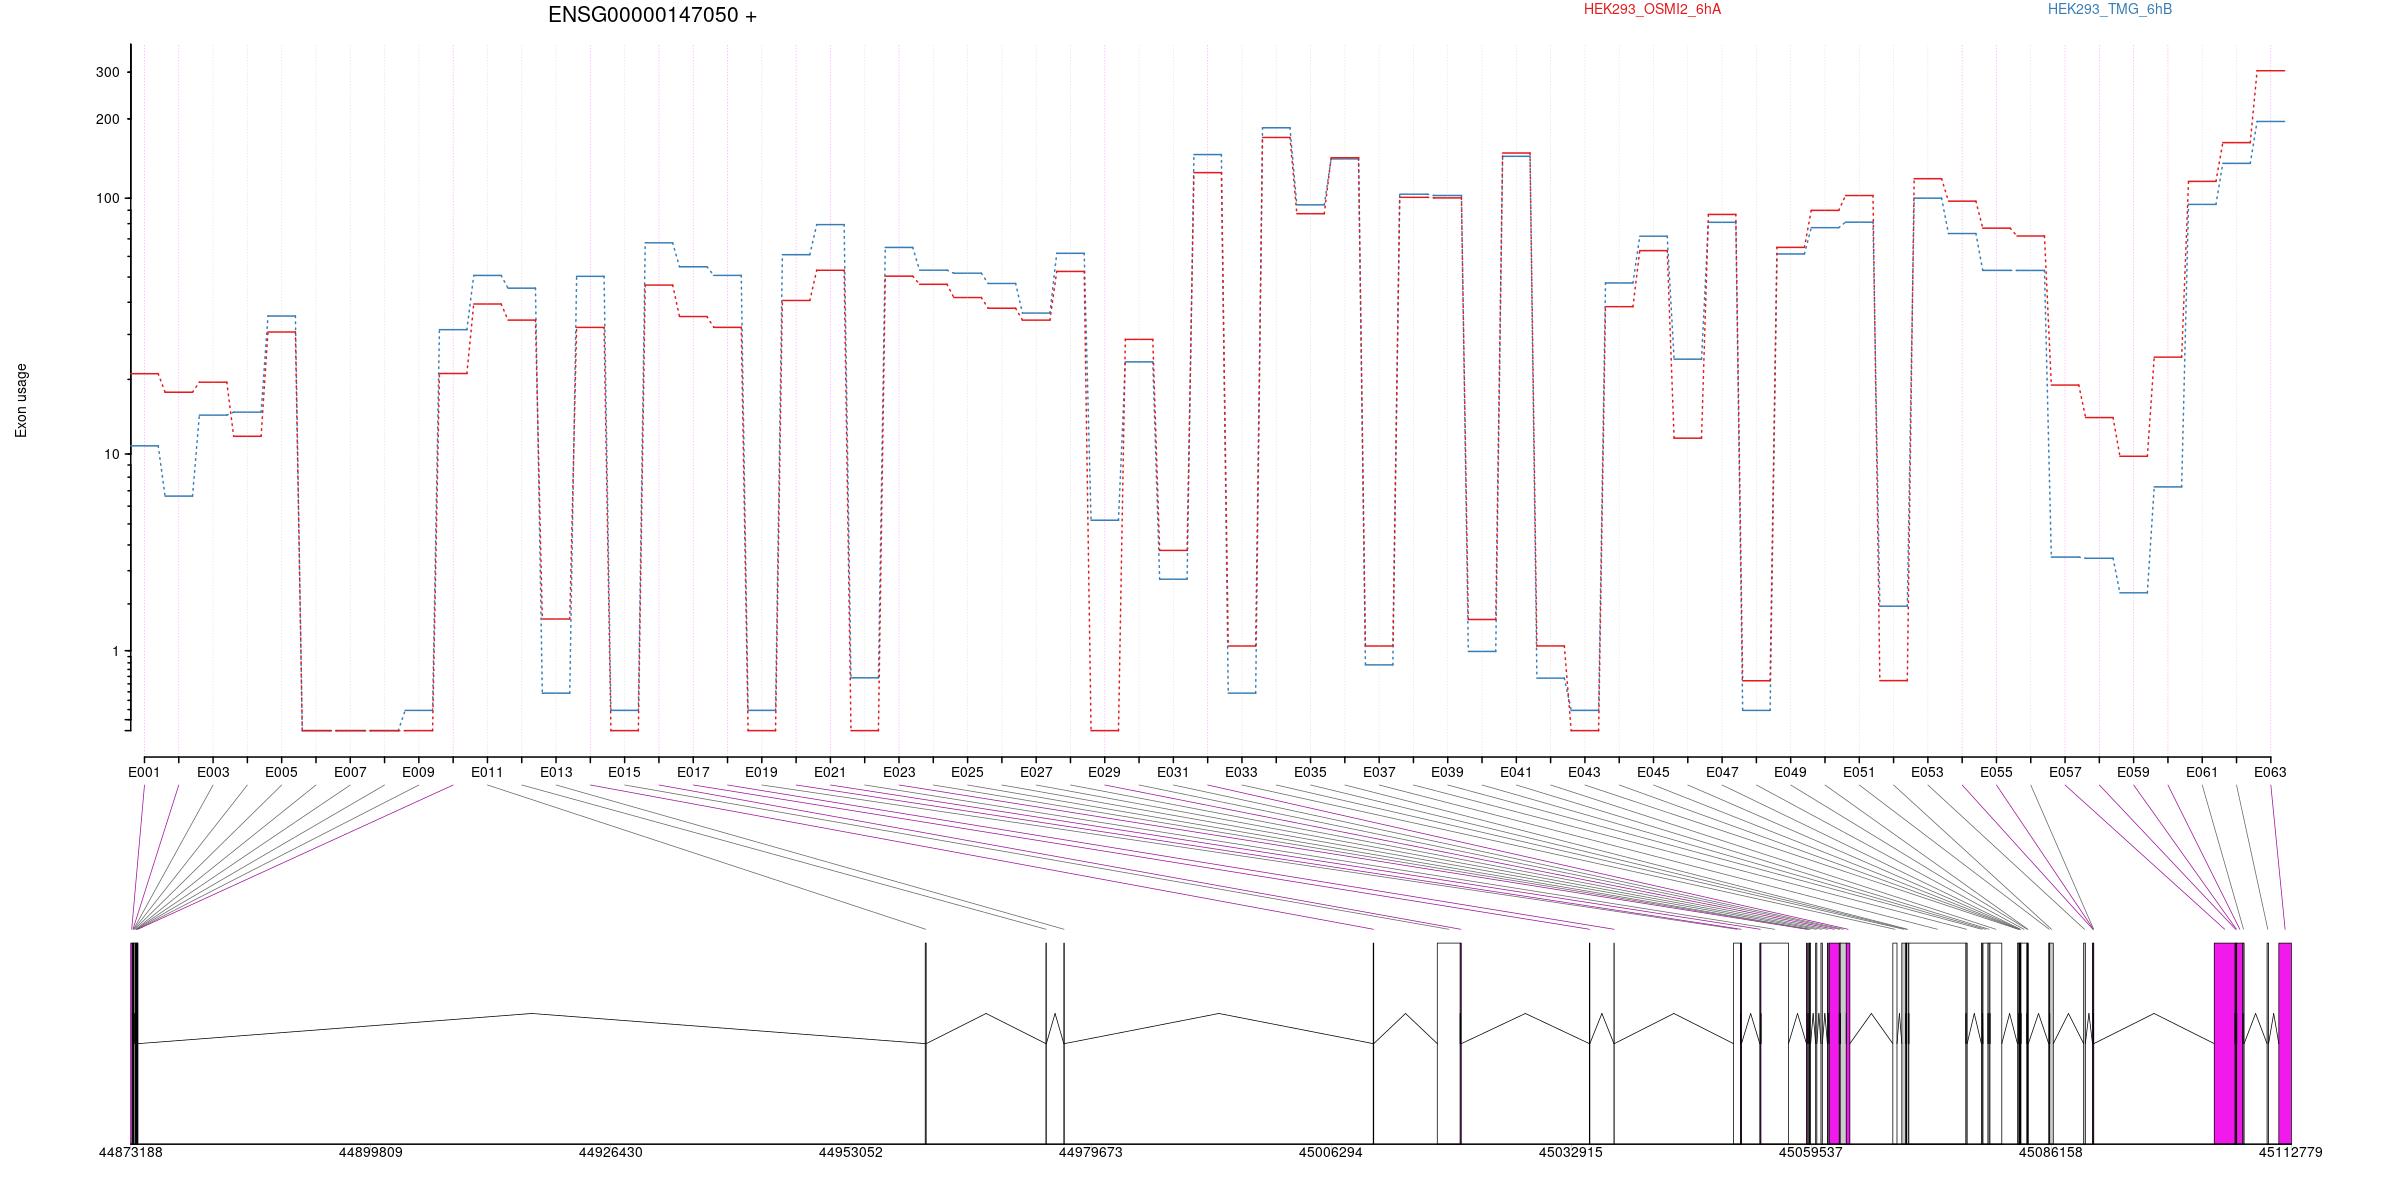2400x1200 pixels.
Task: Select exon label E059
Action: (x=2133, y=772)
